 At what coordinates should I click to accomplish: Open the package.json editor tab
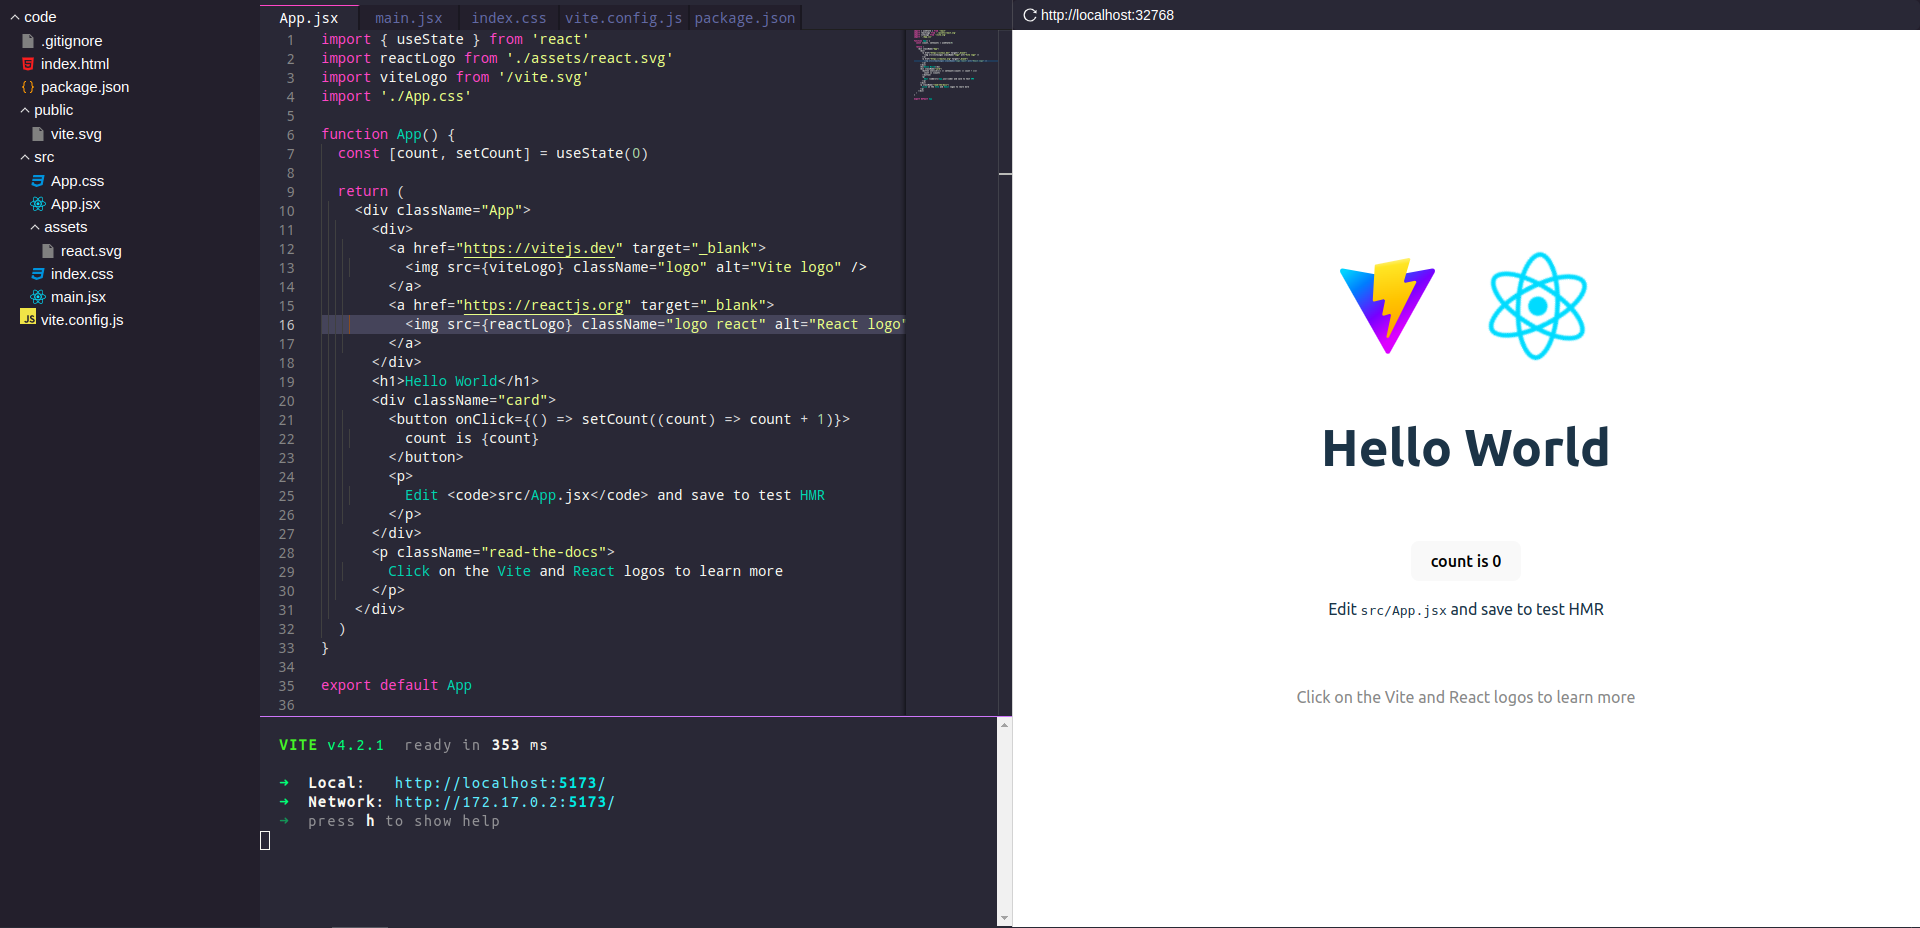pyautogui.click(x=745, y=18)
